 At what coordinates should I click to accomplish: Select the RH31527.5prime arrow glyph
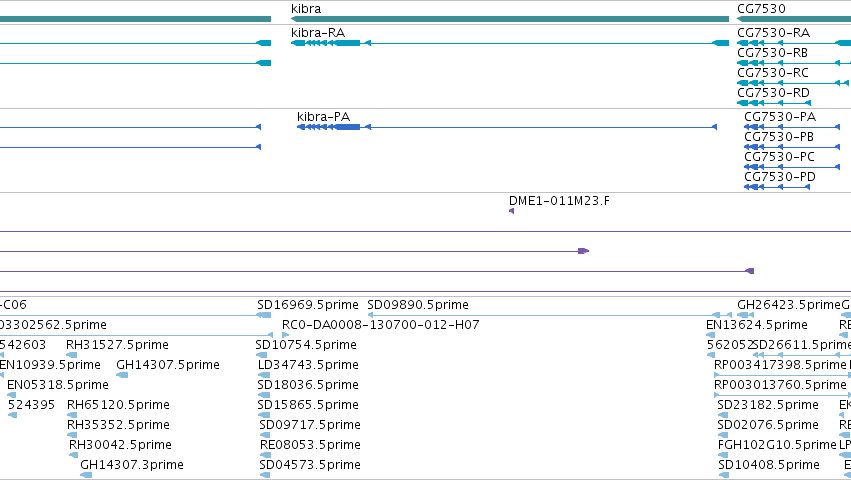pyautogui.click(x=72, y=355)
